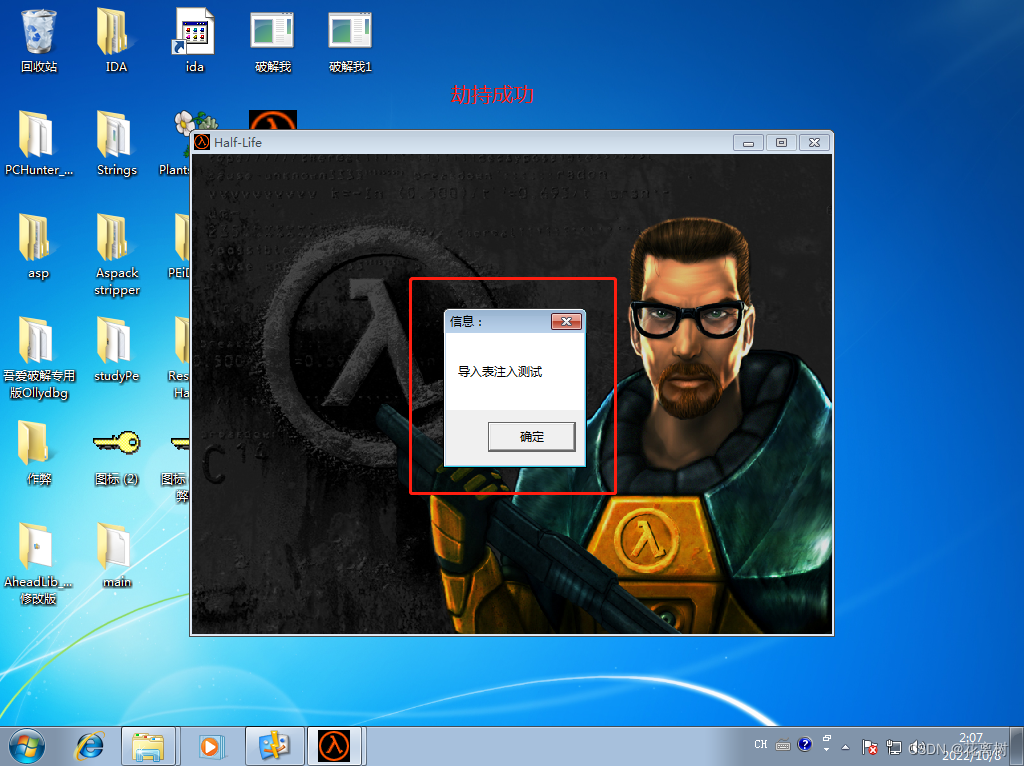Open Action Center flag icon
The height and width of the screenshot is (766, 1024).
pos(869,746)
